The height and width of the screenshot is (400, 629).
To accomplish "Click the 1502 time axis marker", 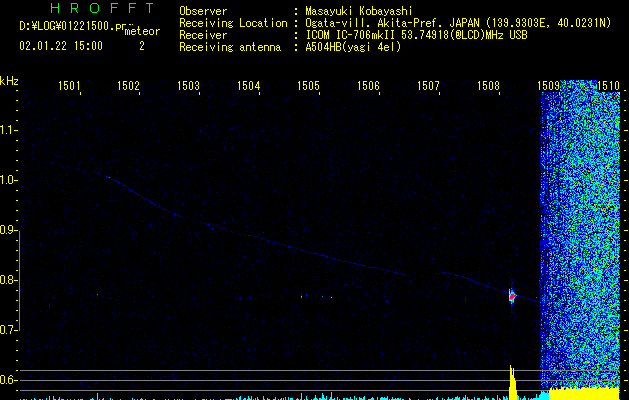I will [128, 85].
